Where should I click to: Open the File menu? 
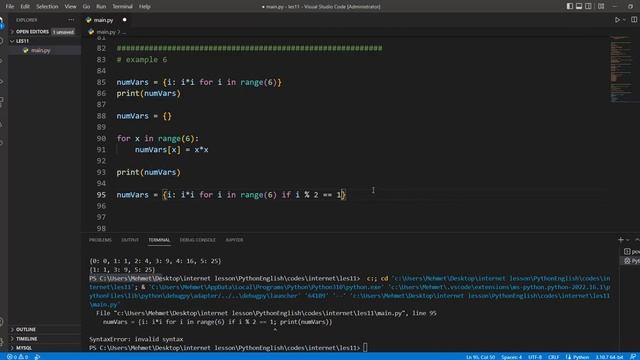pyautogui.click(x=10, y=7)
